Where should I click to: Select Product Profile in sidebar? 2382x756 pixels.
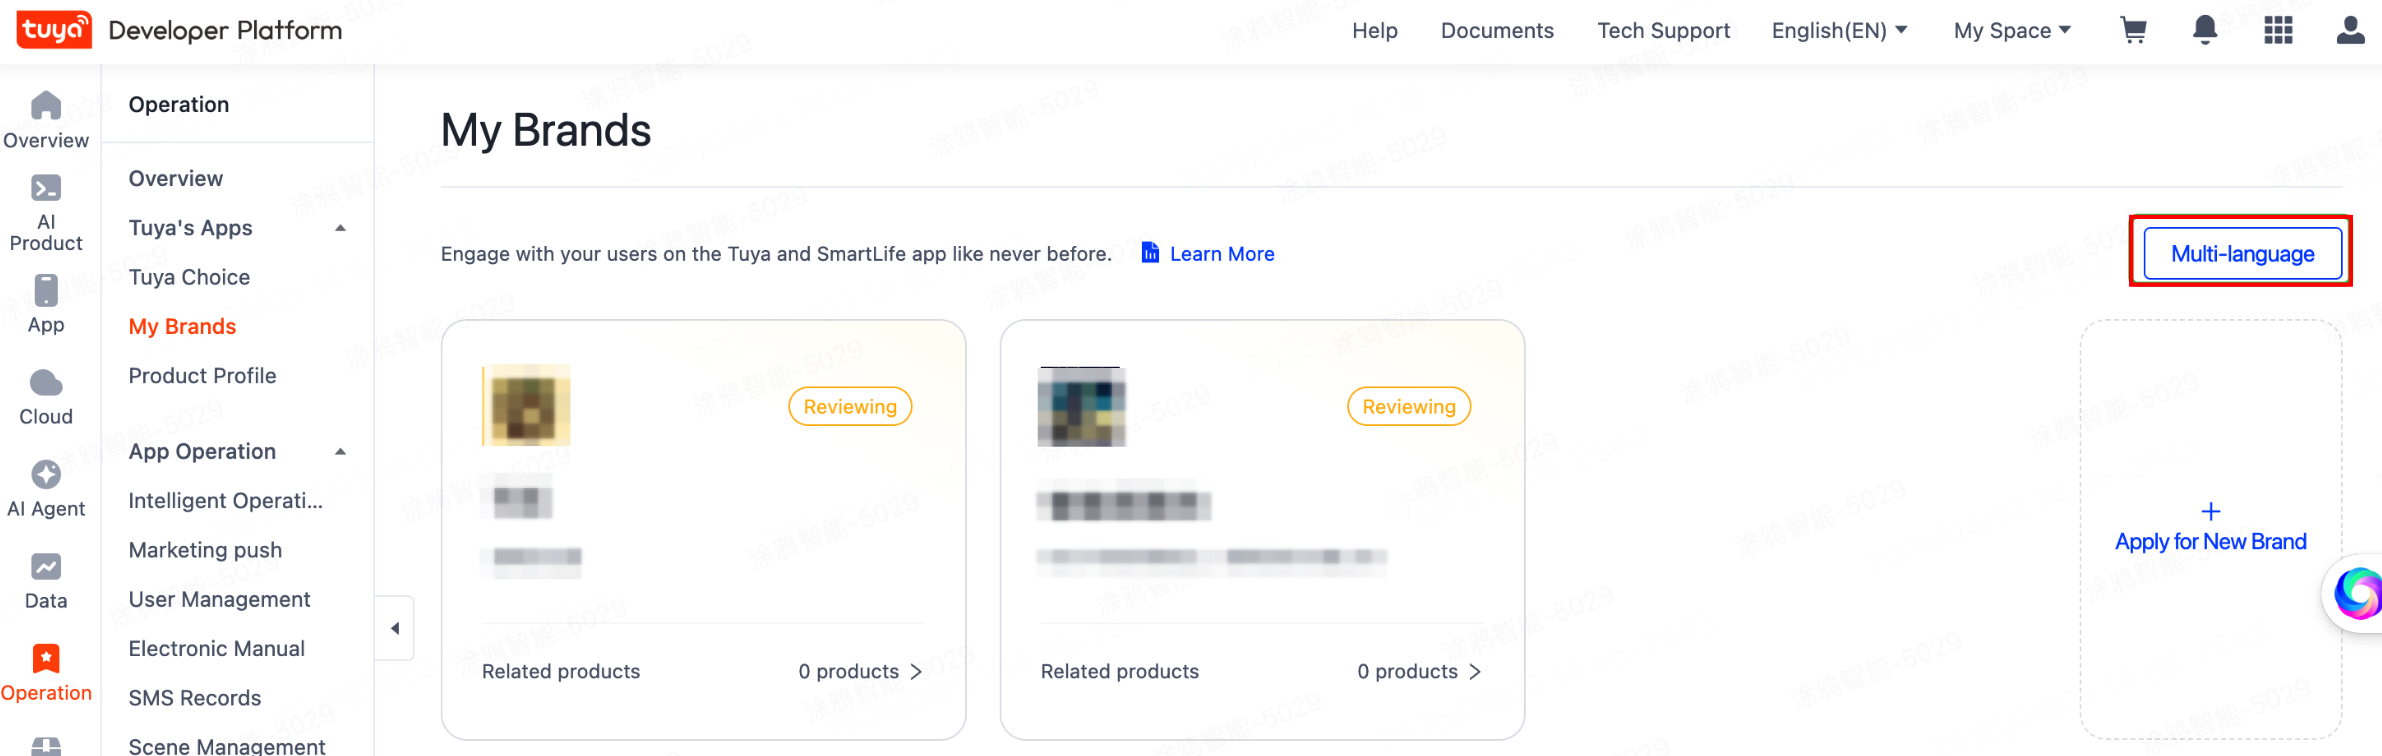(x=202, y=376)
